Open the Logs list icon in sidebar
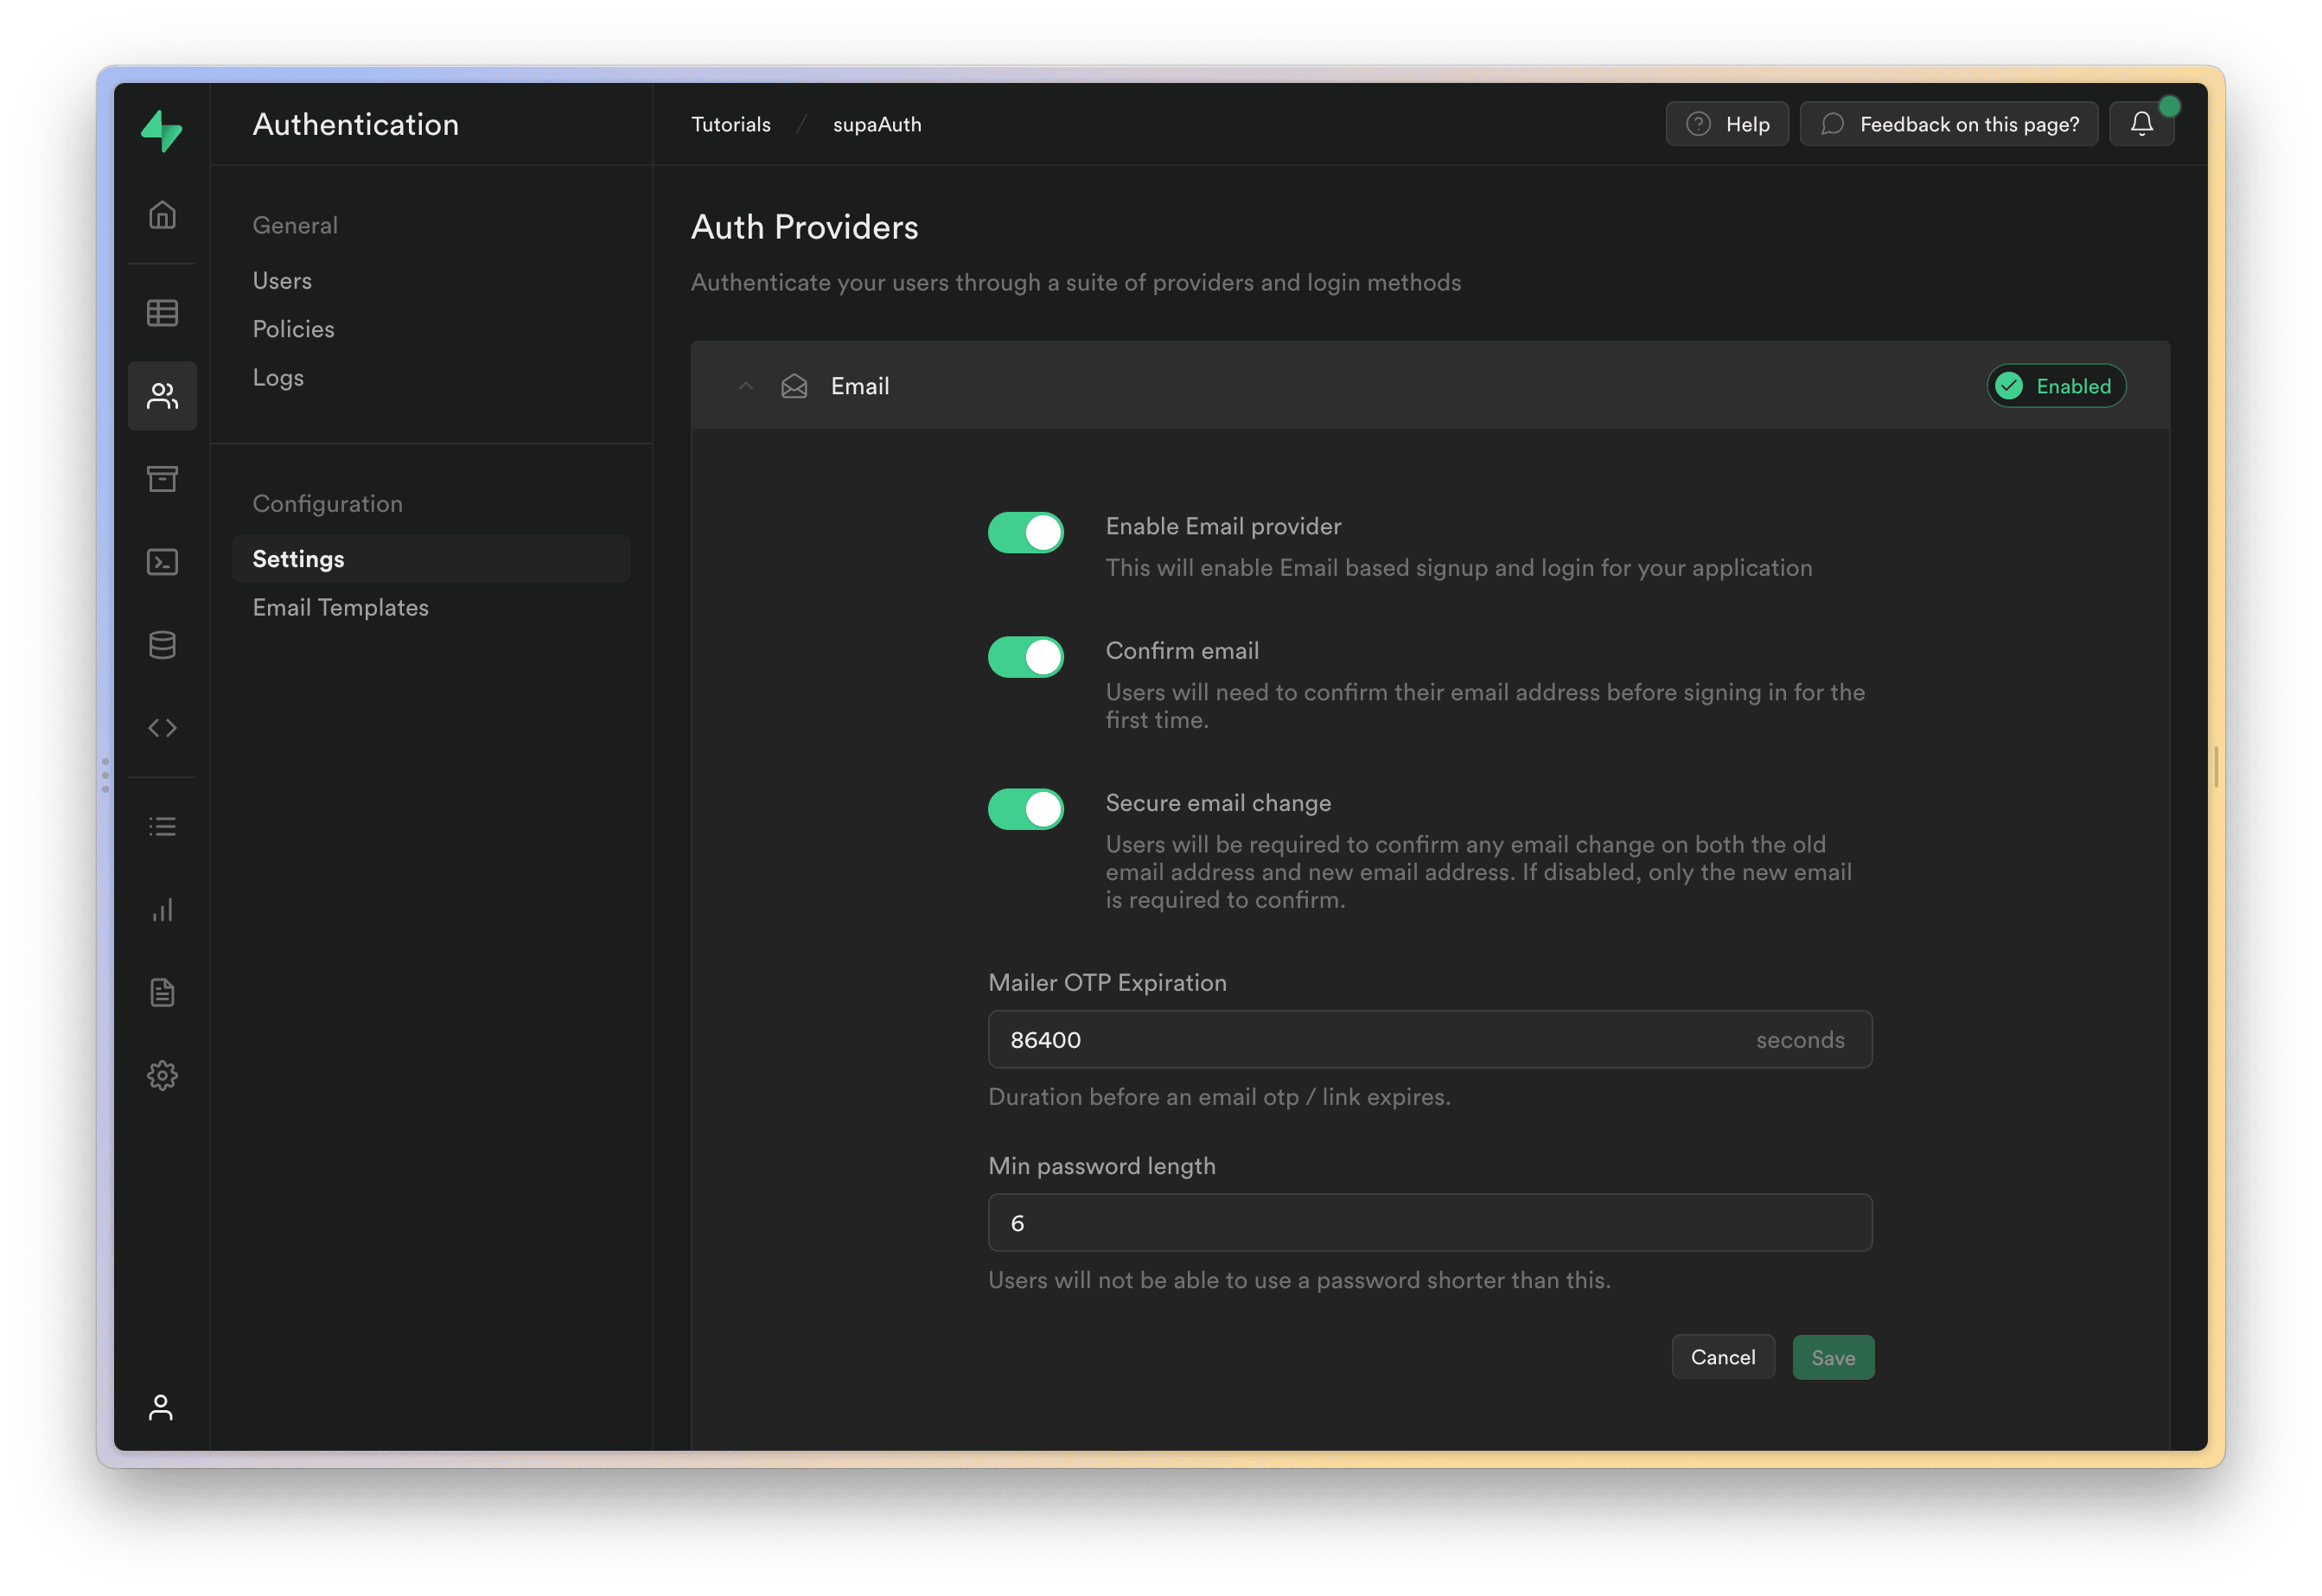 [162, 827]
